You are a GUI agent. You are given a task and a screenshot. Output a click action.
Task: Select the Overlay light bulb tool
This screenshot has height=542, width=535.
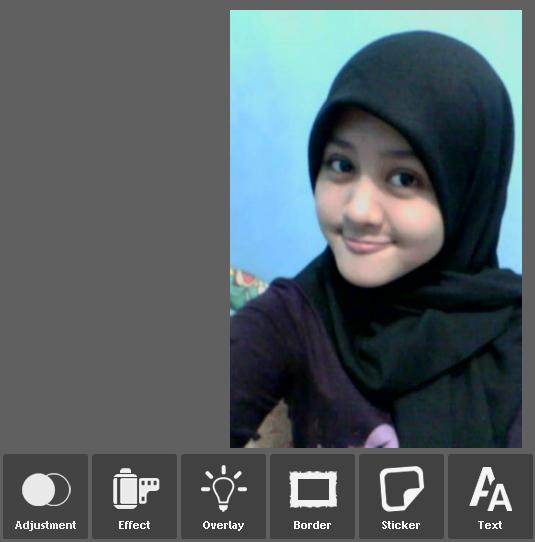tap(223, 496)
